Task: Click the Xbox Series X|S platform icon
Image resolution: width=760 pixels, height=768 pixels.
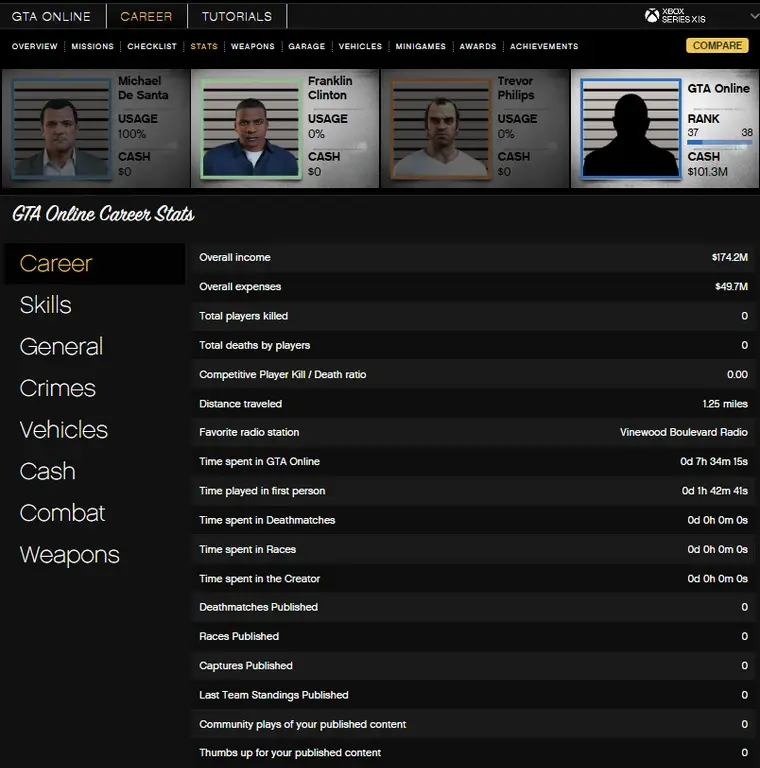Action: tap(651, 16)
